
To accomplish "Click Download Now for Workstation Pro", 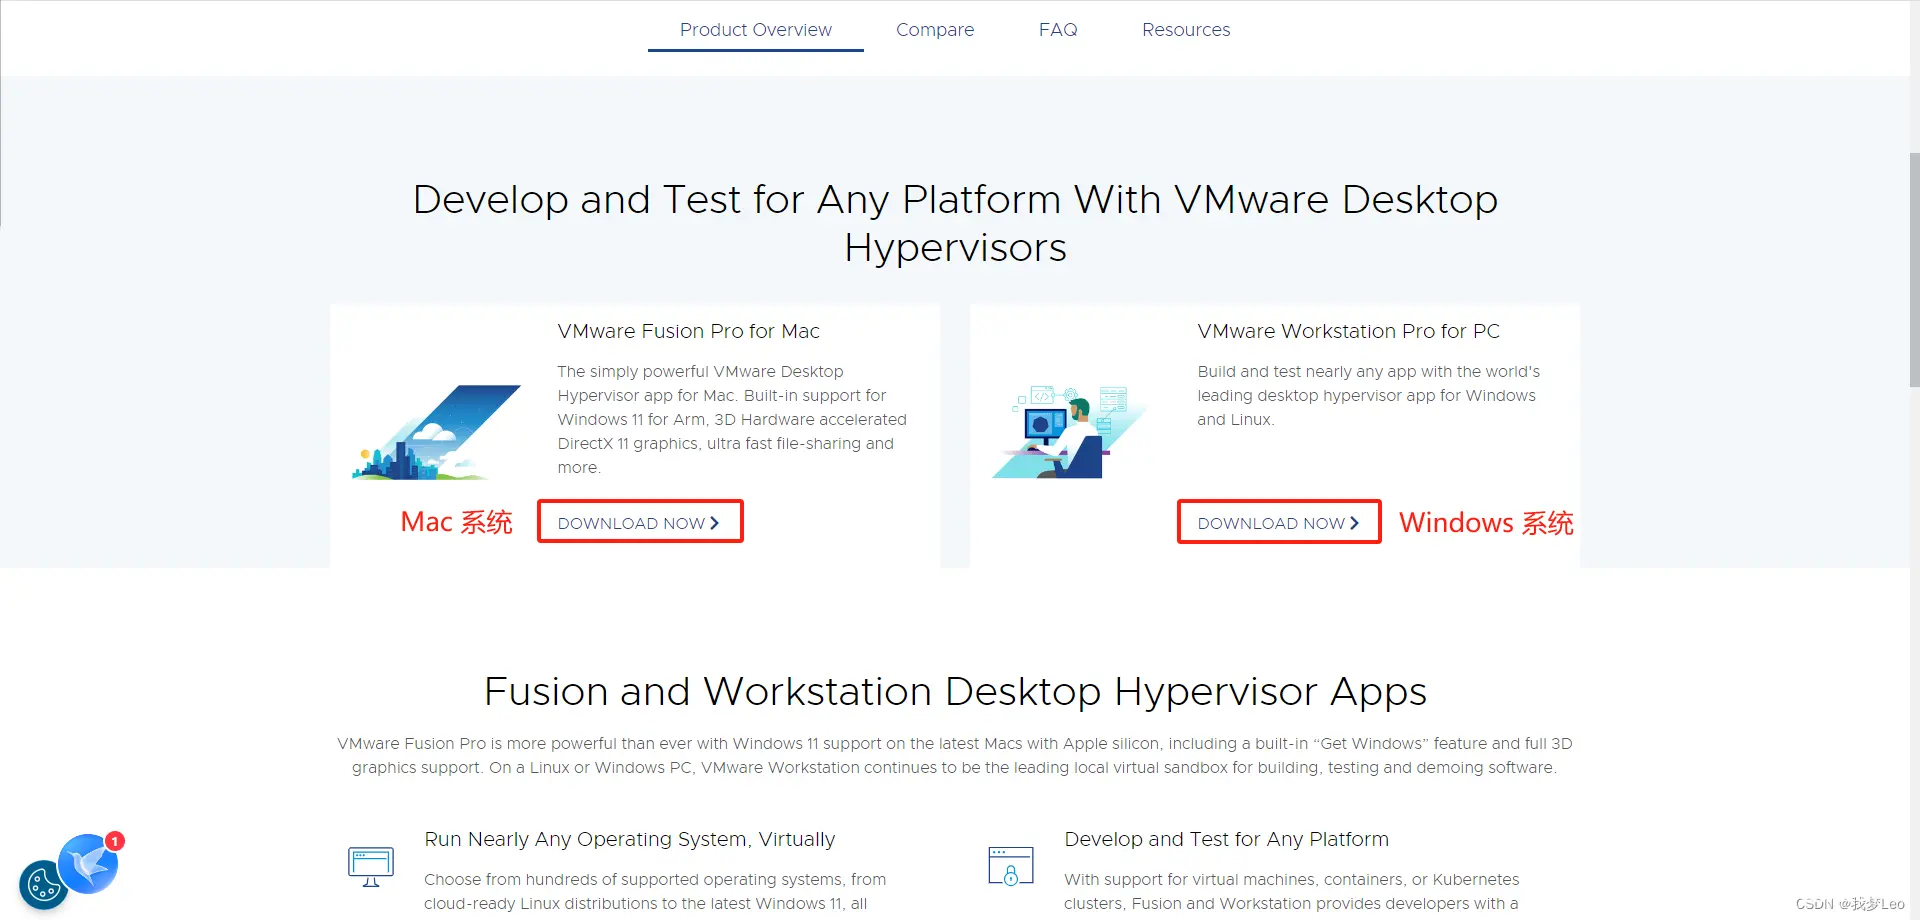I will (1279, 522).
